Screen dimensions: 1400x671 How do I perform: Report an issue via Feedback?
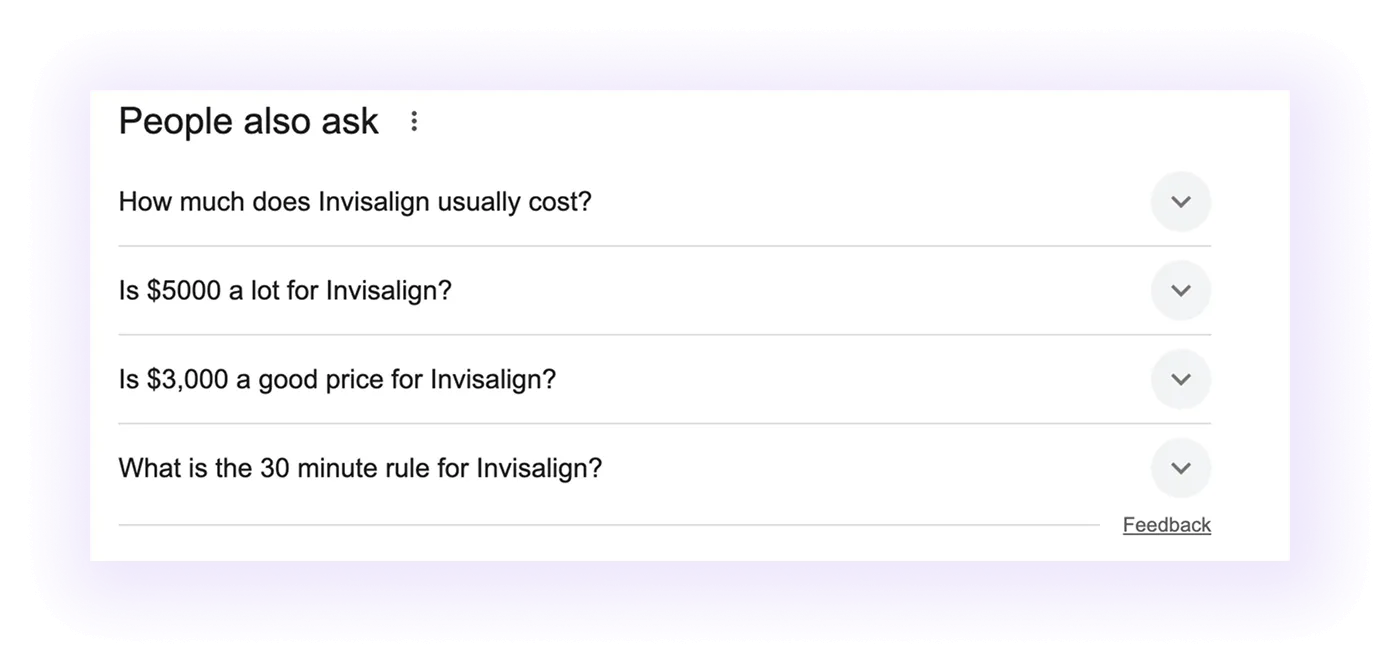tap(1167, 524)
